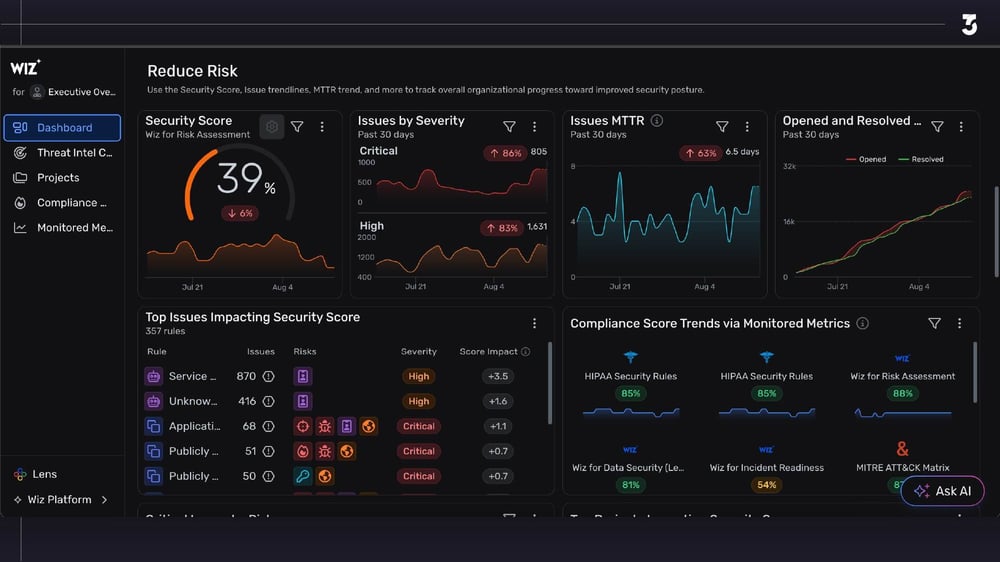Screen dimensions: 1000x562
Task: Click the Critical 86% trend badge
Action: coord(505,153)
